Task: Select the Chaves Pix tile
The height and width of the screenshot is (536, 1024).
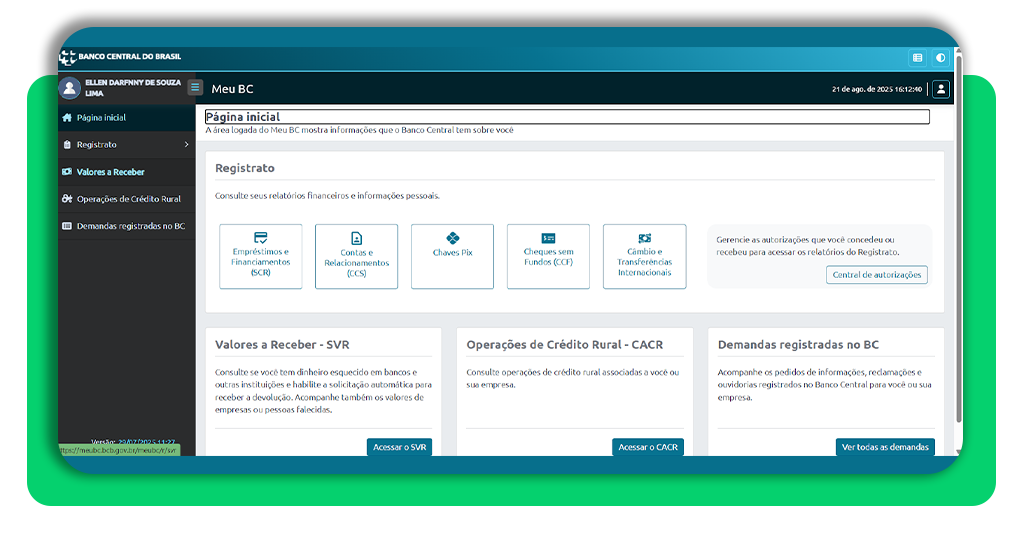Action: coord(452,257)
